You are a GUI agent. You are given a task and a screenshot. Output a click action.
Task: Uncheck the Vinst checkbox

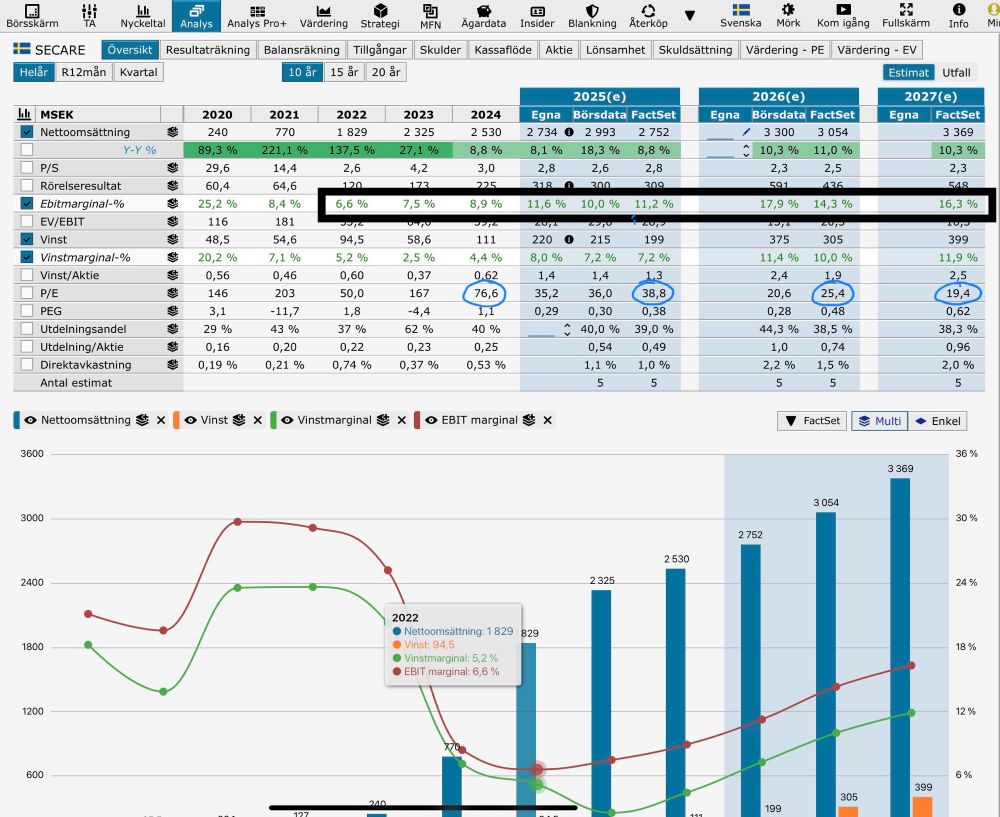[x=26, y=239]
